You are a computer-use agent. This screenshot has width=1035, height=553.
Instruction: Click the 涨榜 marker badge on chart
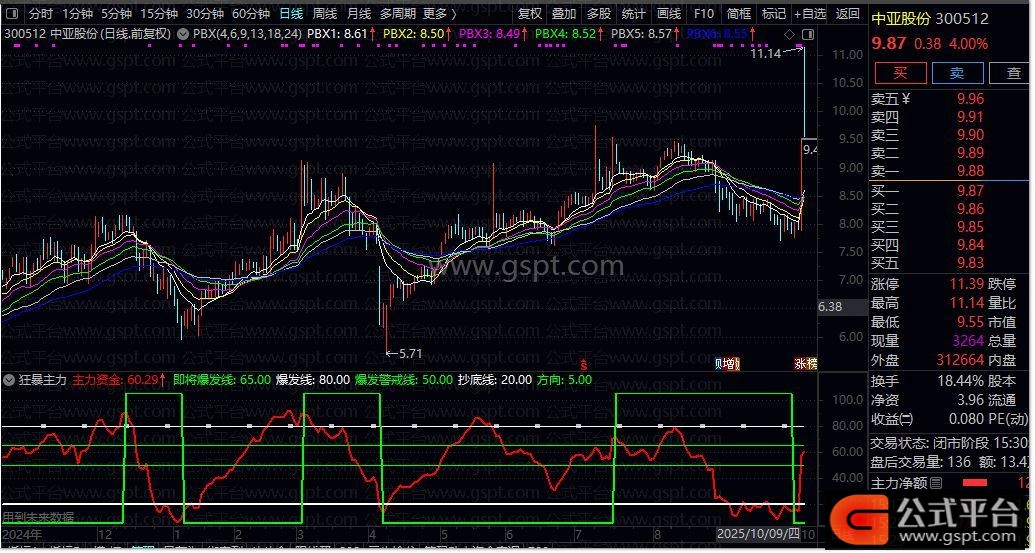click(805, 362)
